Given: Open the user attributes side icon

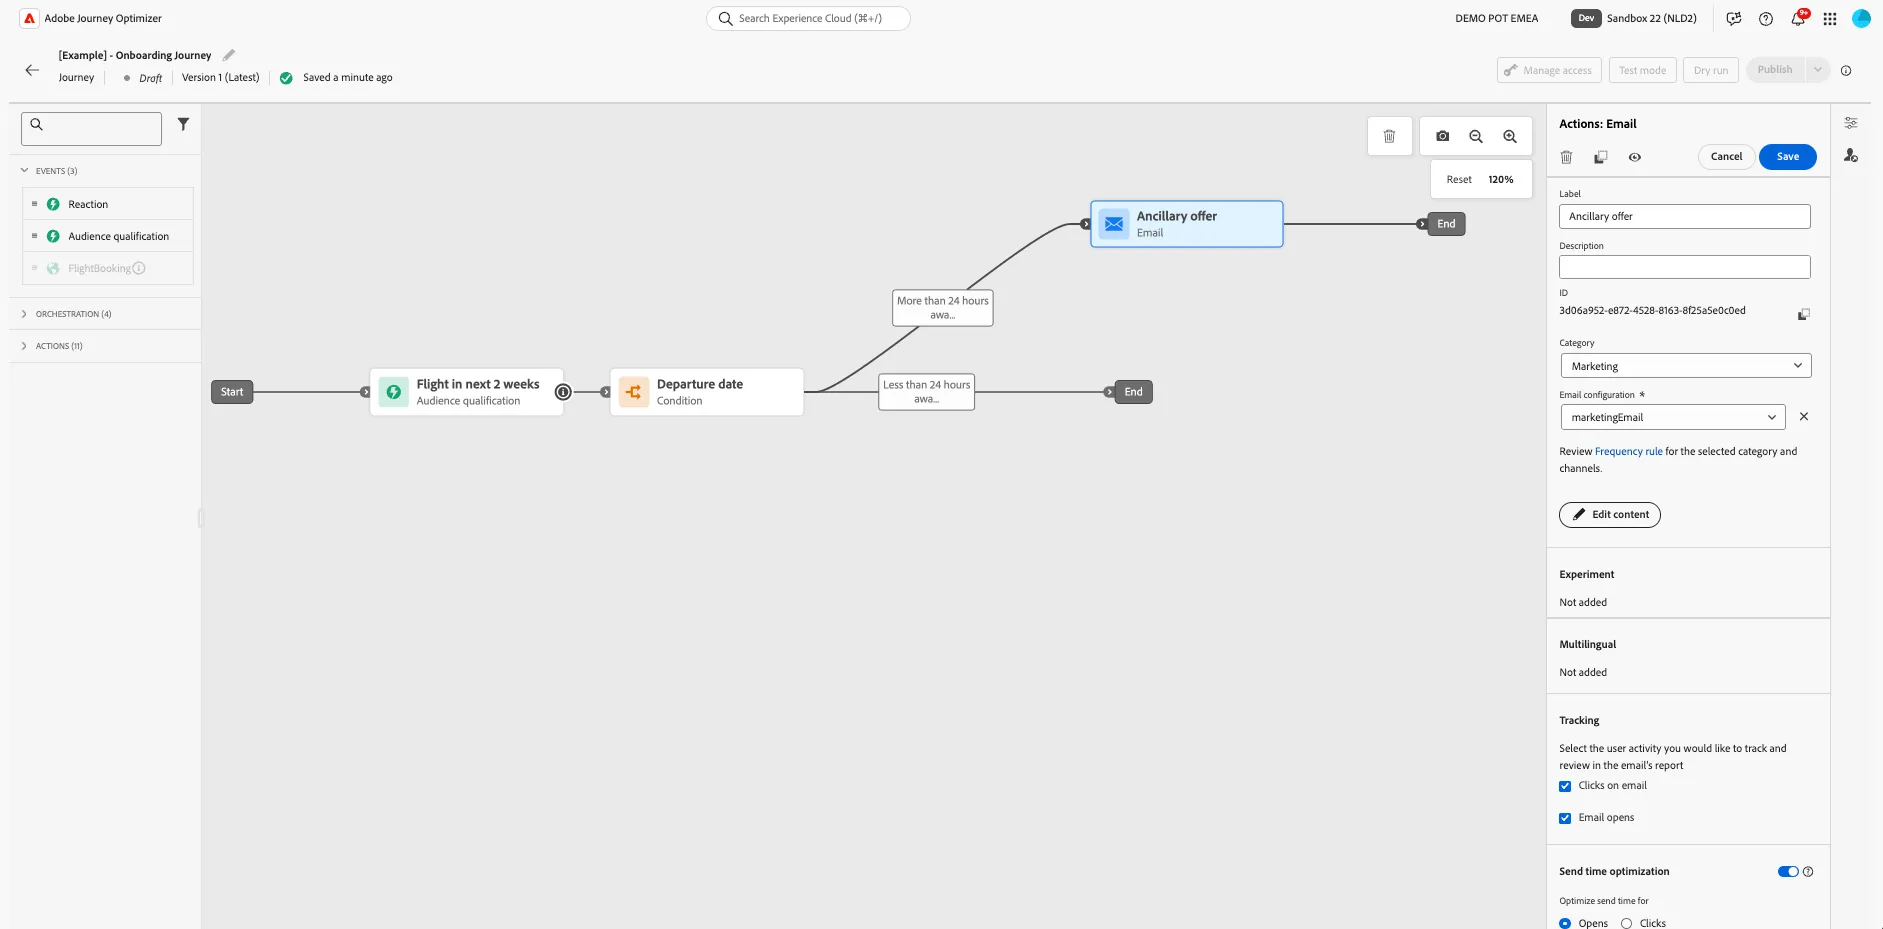Looking at the screenshot, I should coord(1851,155).
